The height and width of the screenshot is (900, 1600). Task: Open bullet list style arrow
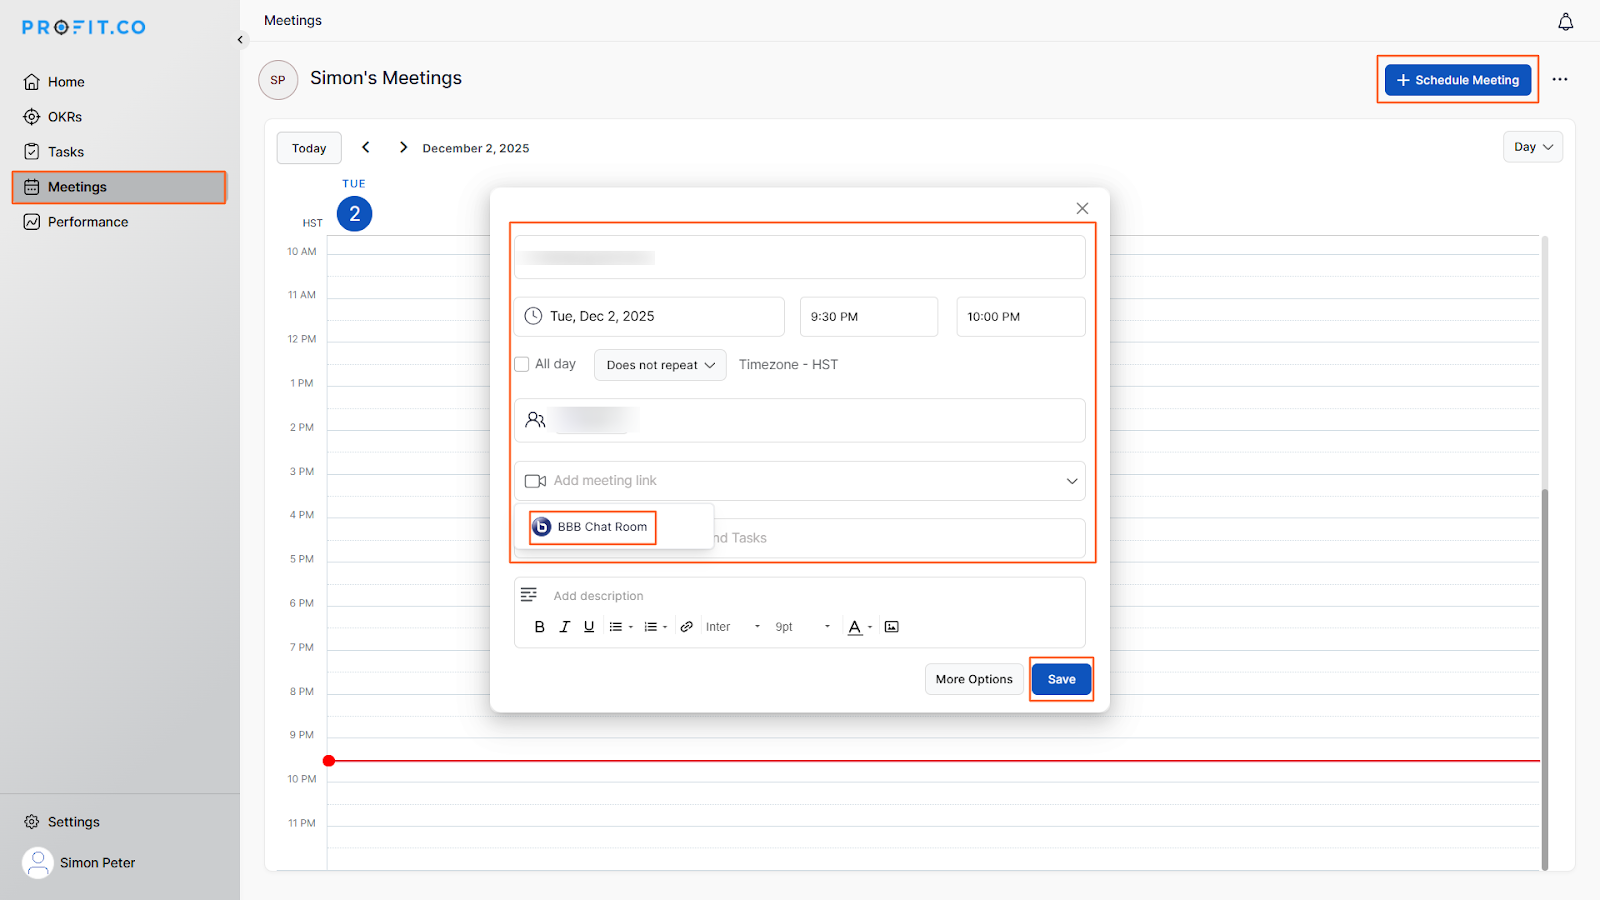(631, 627)
